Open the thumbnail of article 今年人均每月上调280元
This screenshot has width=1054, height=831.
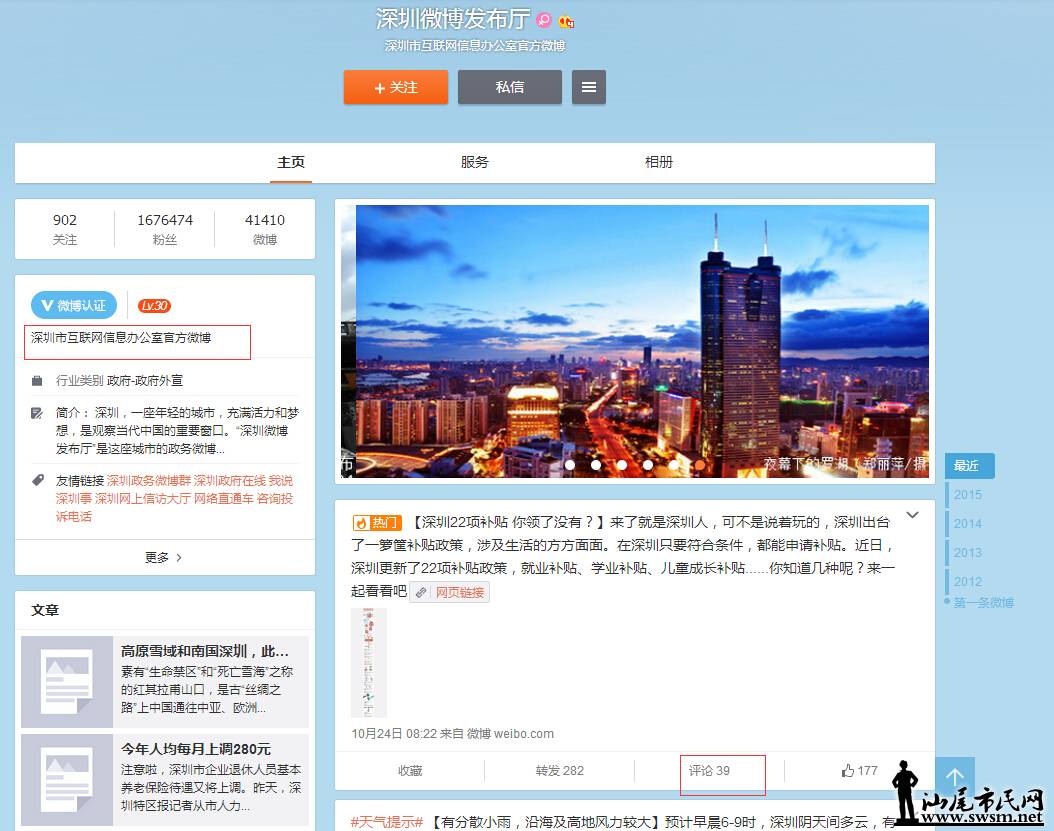click(67, 780)
